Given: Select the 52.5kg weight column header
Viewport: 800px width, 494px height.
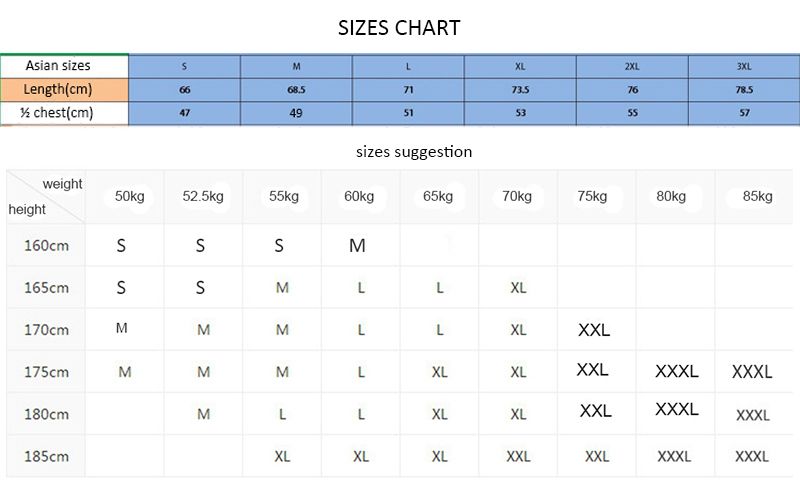Looking at the screenshot, I should click(203, 197).
